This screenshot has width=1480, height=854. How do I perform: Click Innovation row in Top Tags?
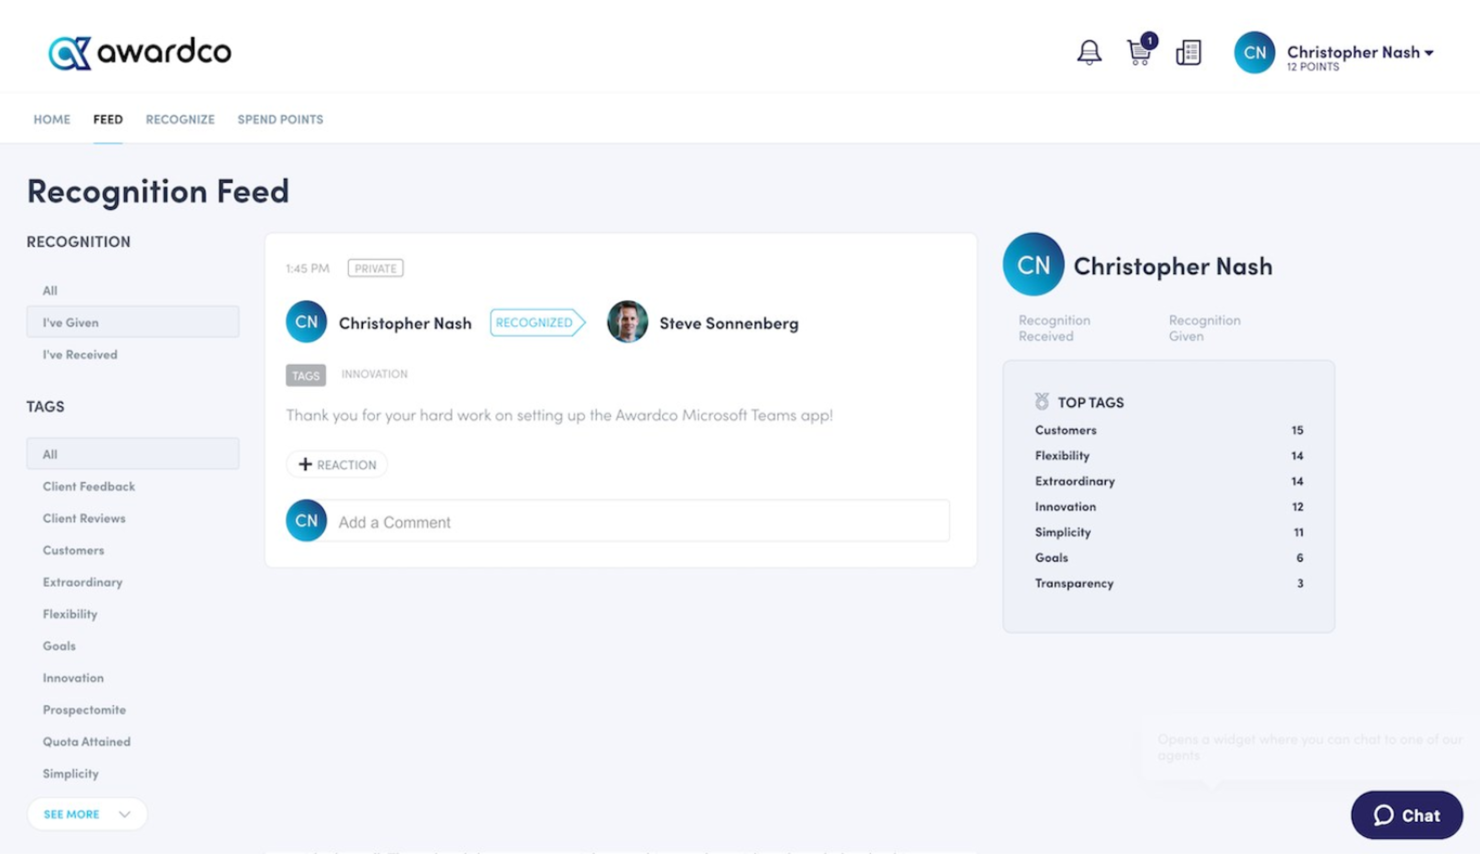pos(1169,507)
